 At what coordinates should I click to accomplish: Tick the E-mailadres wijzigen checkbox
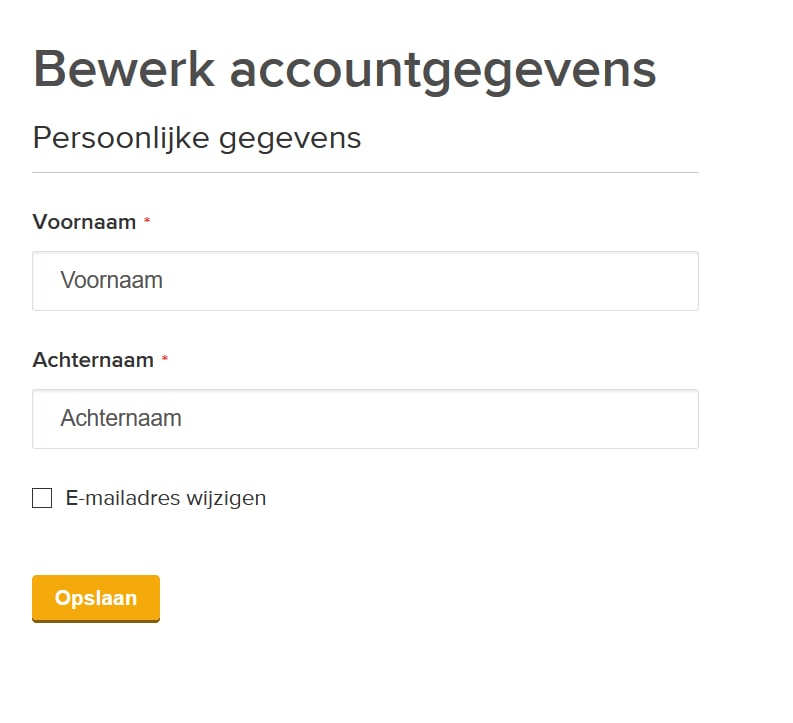tap(42, 498)
